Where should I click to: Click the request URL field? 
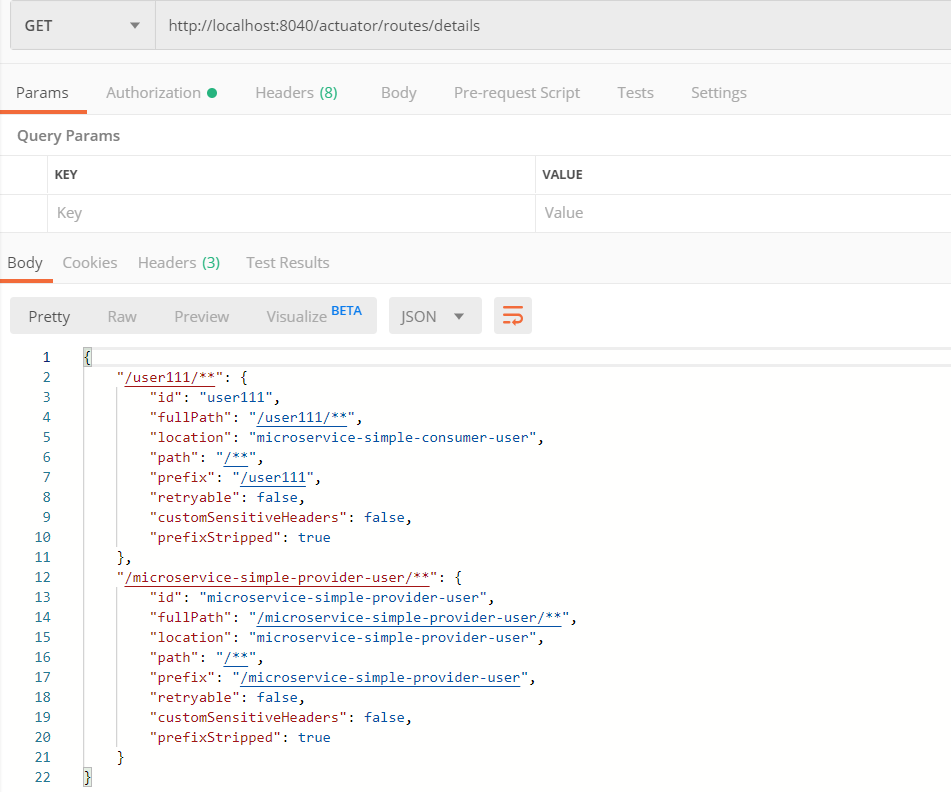[553, 25]
